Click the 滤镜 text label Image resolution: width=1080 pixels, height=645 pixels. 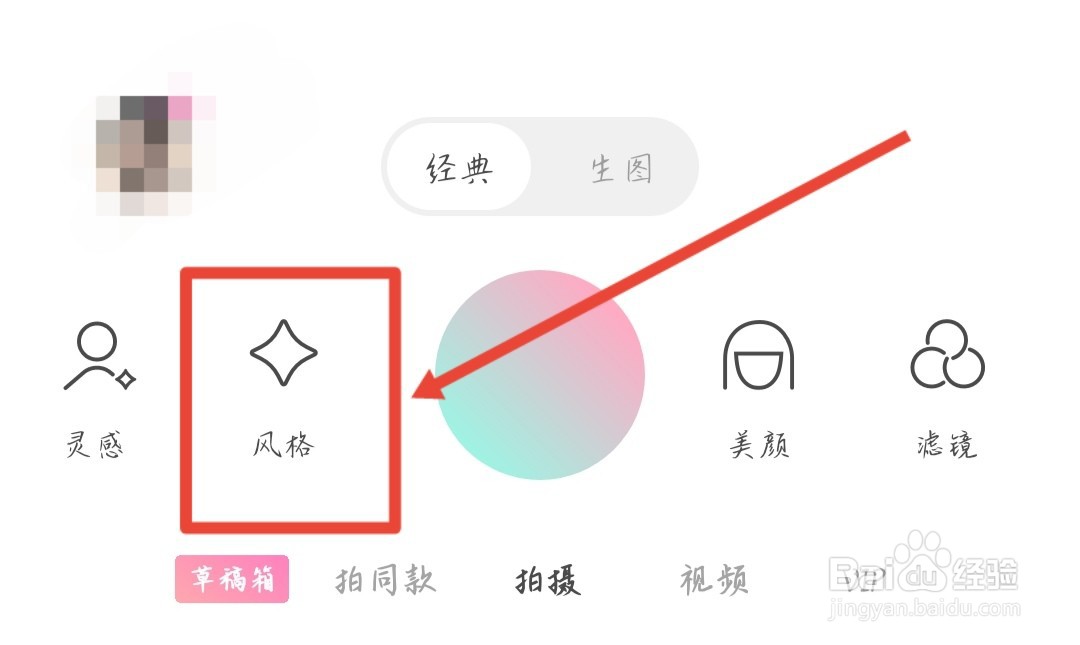[x=947, y=444]
